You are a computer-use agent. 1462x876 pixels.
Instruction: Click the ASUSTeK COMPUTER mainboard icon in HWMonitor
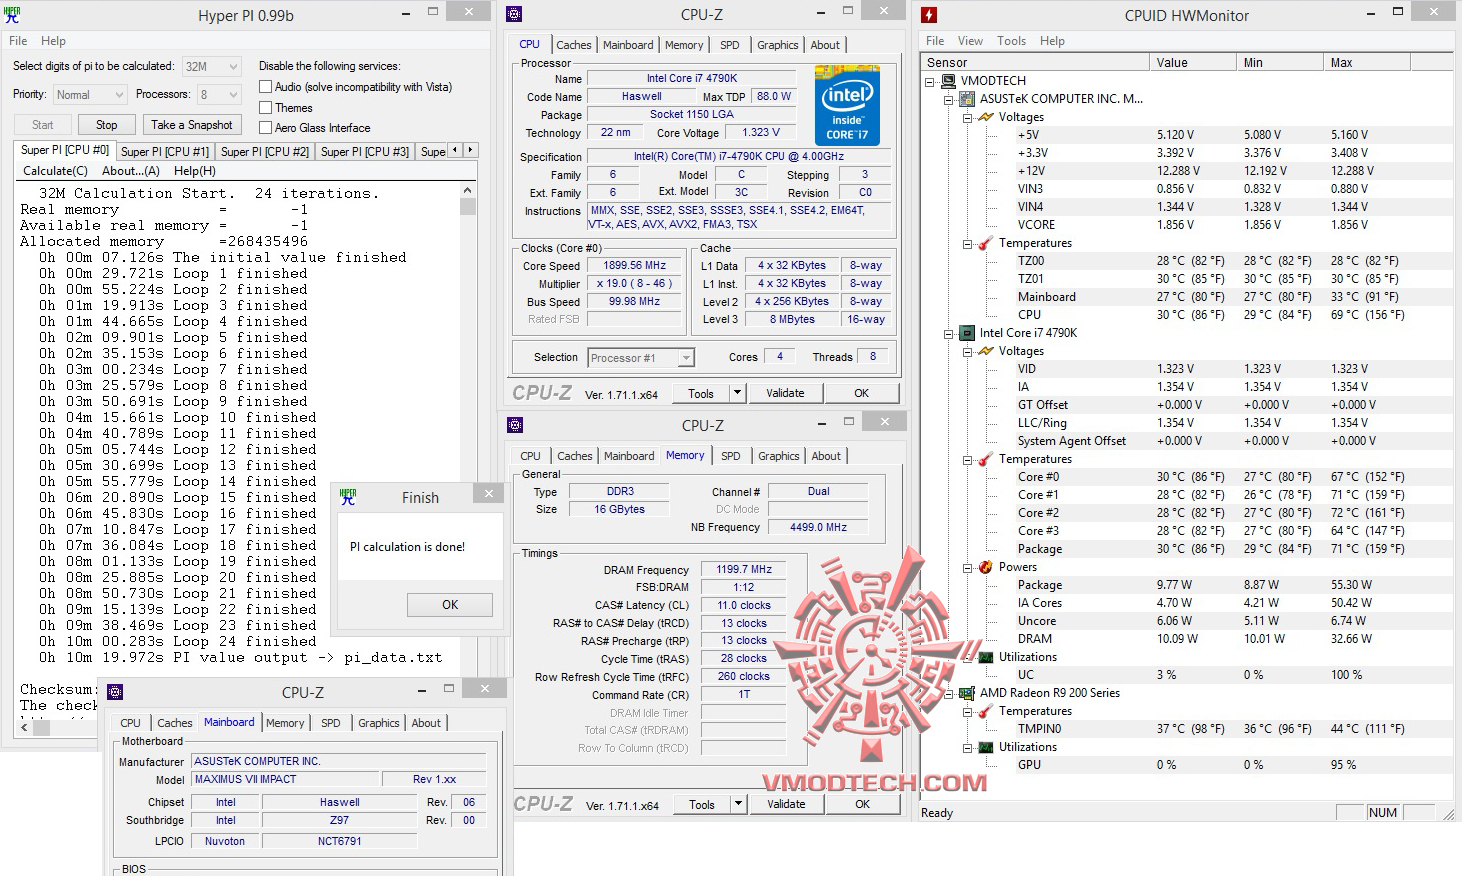(967, 99)
